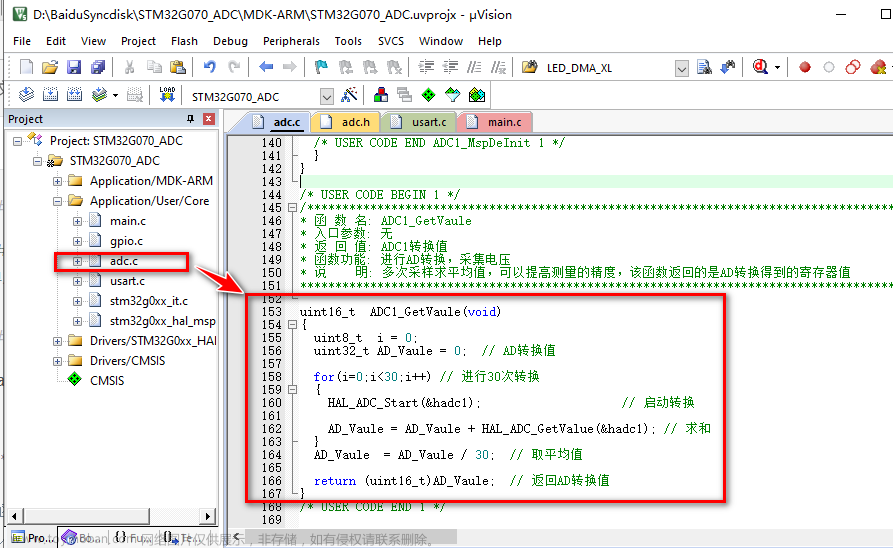Open Options for Target wand icon
Image resolution: width=893 pixels, height=548 pixels.
[349, 95]
